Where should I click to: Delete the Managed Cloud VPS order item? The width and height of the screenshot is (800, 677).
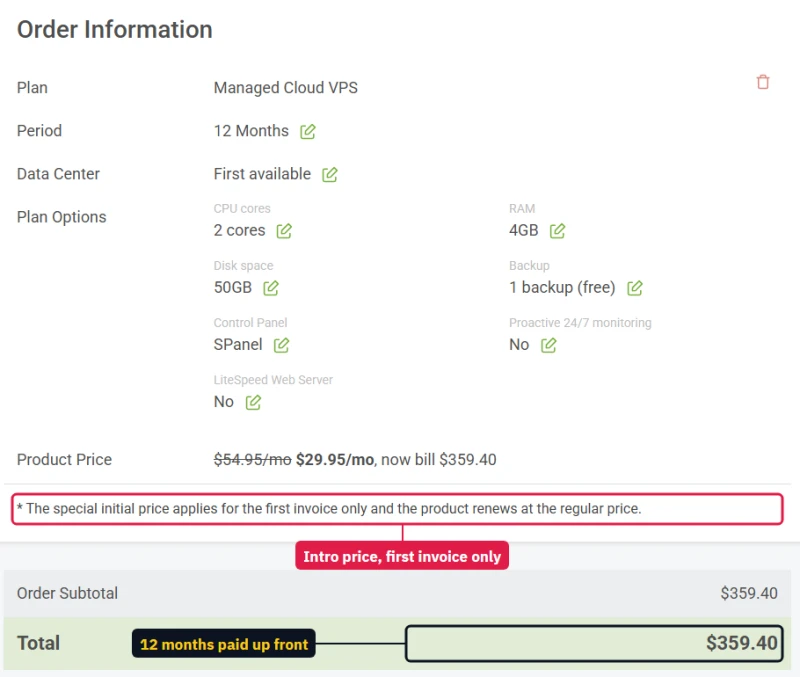(x=763, y=82)
